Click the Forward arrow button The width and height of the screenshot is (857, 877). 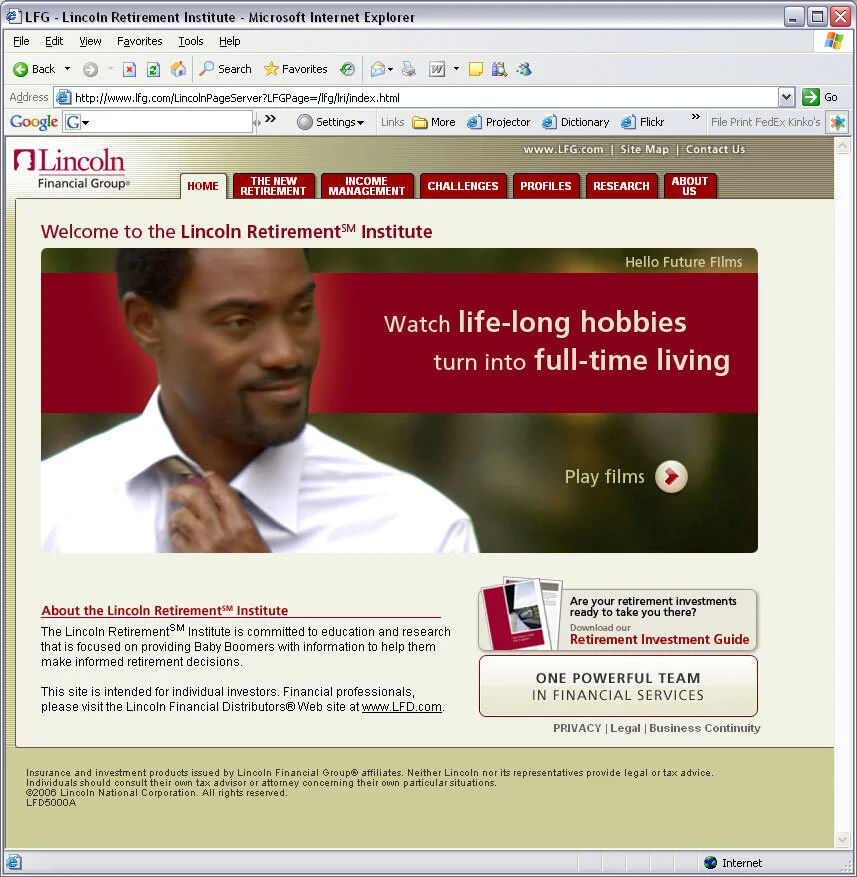click(90, 69)
